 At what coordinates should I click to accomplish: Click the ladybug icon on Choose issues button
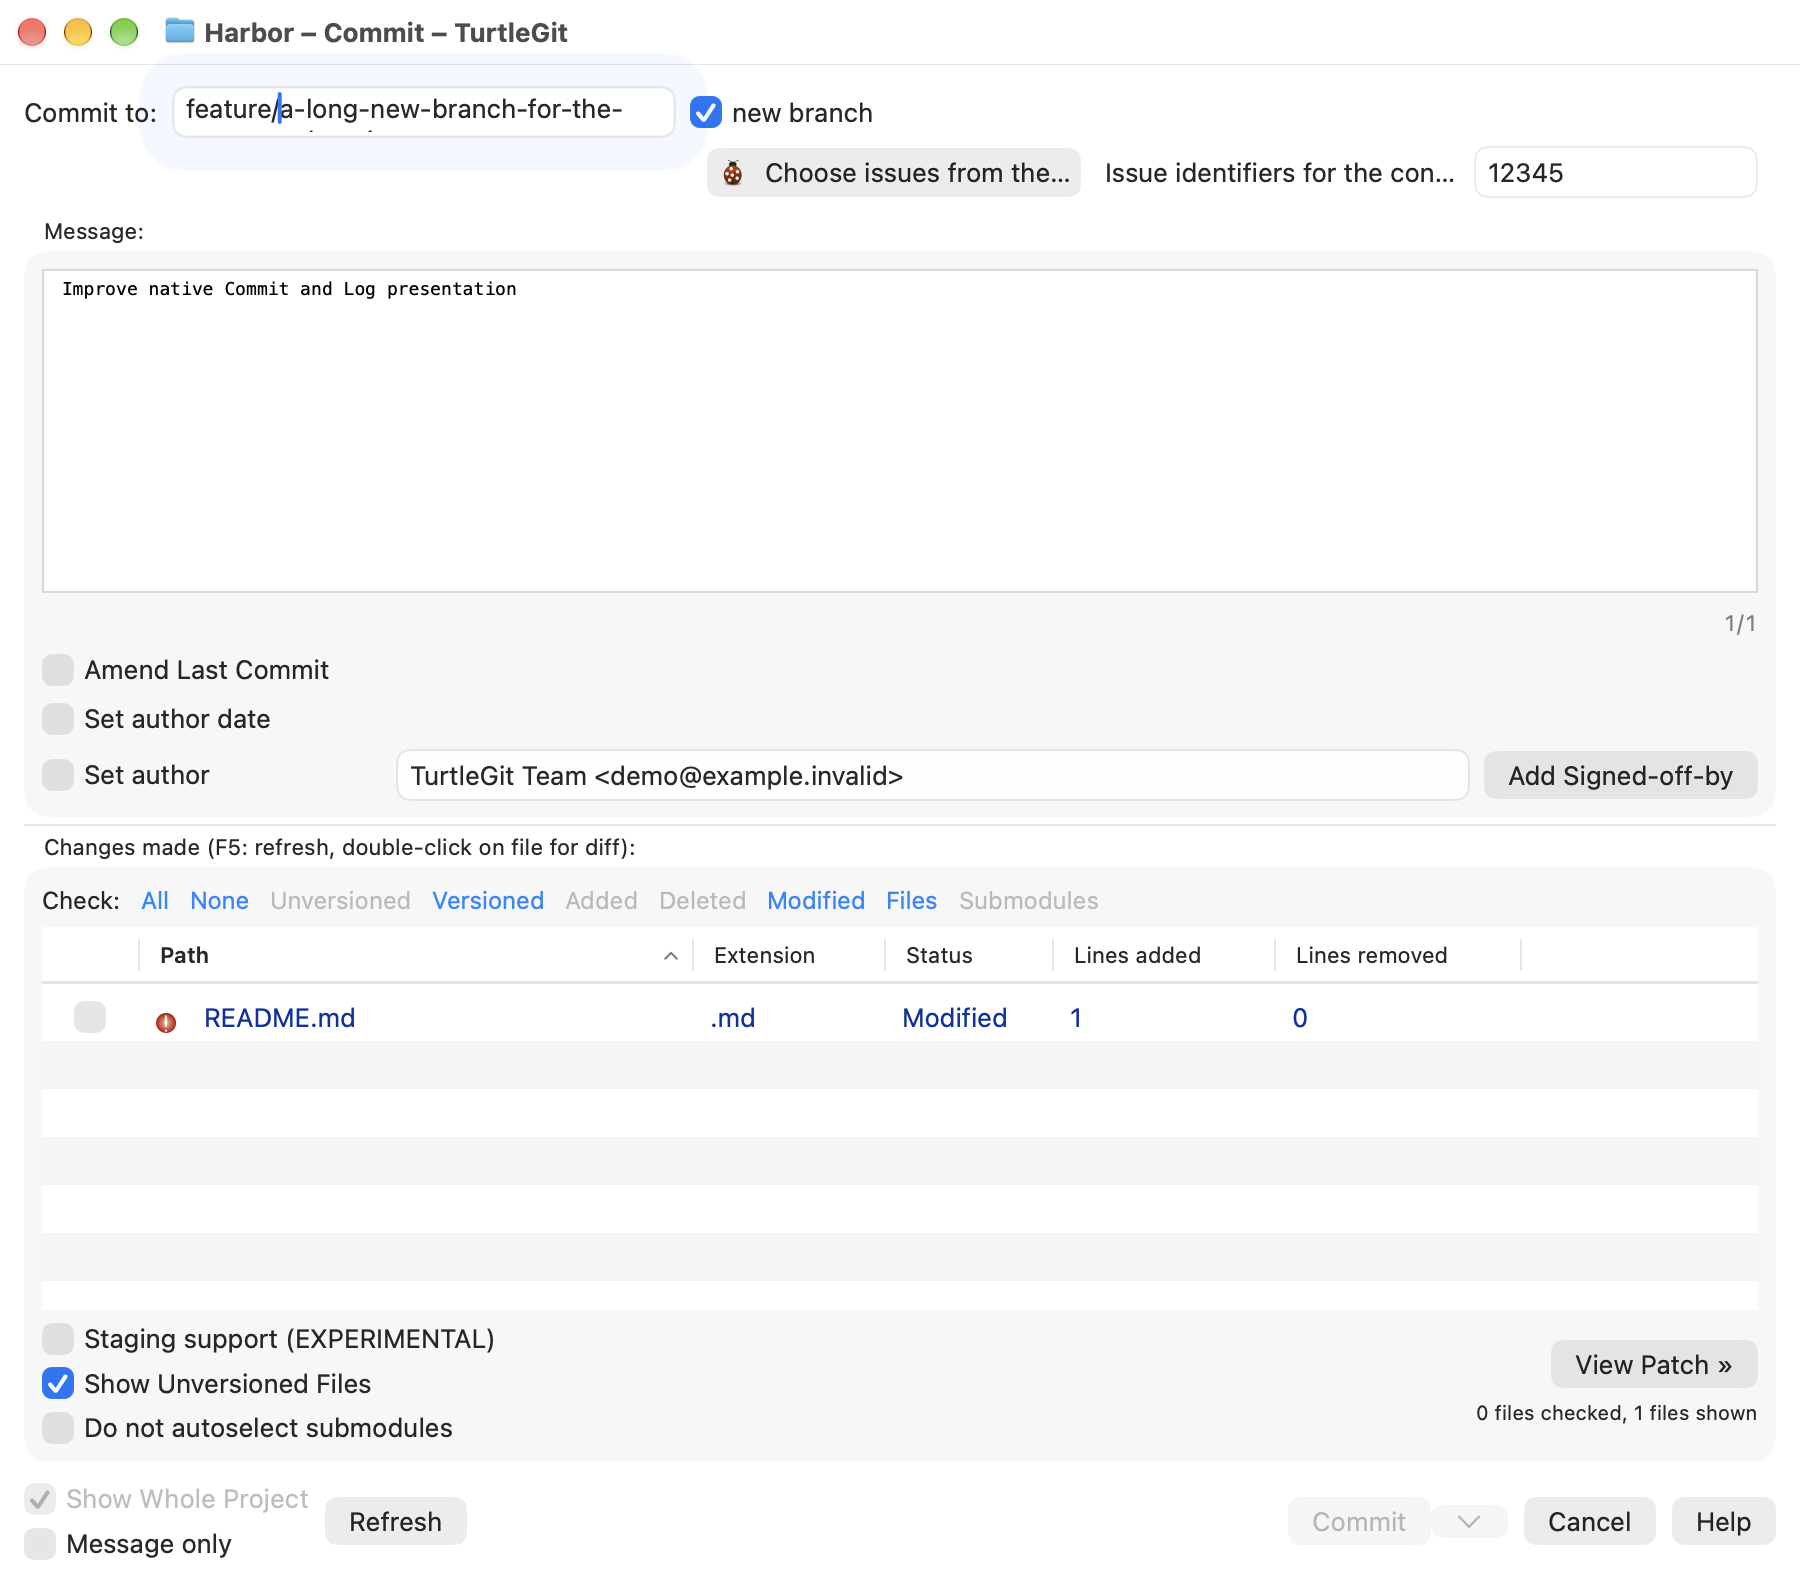tap(733, 173)
